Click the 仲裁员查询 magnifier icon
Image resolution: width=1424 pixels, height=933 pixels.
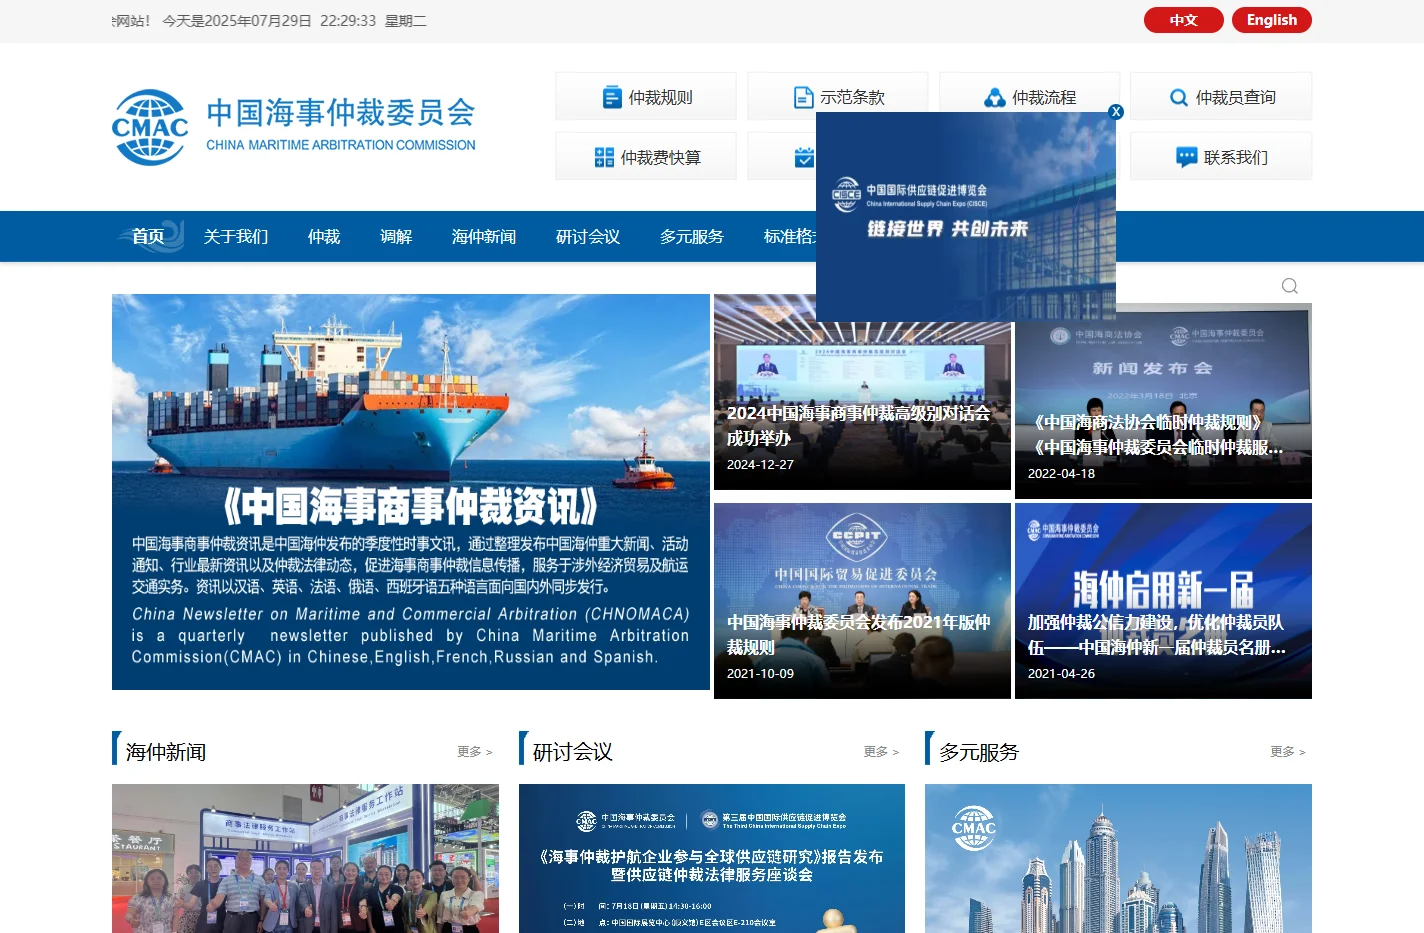click(x=1179, y=97)
